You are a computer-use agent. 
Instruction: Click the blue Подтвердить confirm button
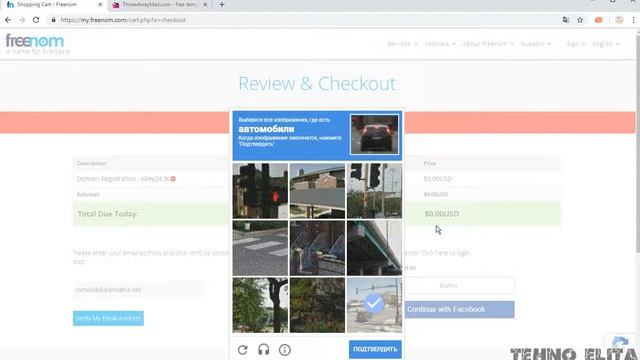pyautogui.click(x=375, y=349)
